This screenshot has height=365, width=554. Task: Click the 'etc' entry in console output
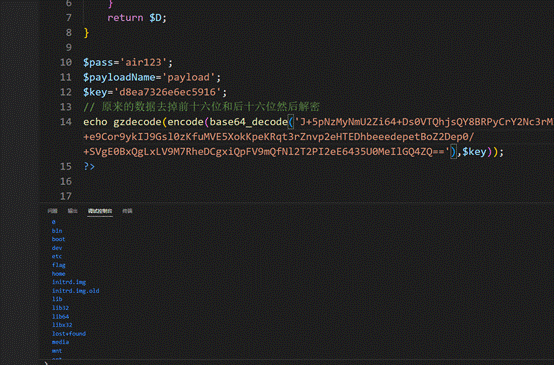[57, 257]
